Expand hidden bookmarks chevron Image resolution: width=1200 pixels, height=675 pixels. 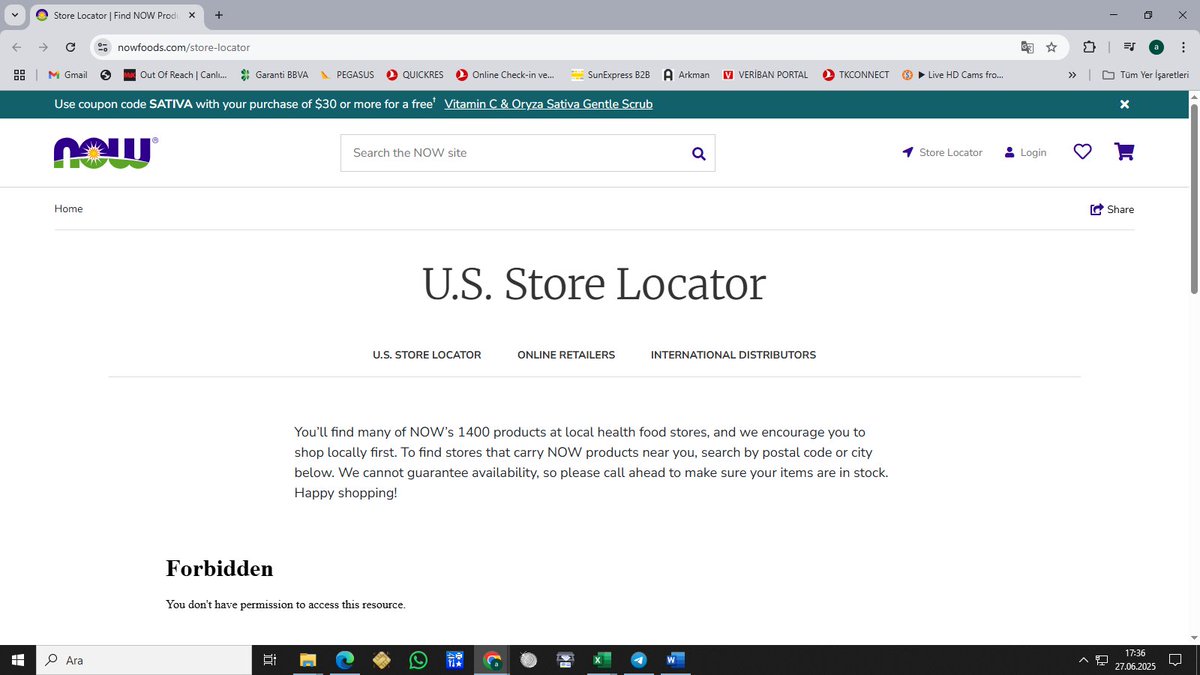(1072, 75)
